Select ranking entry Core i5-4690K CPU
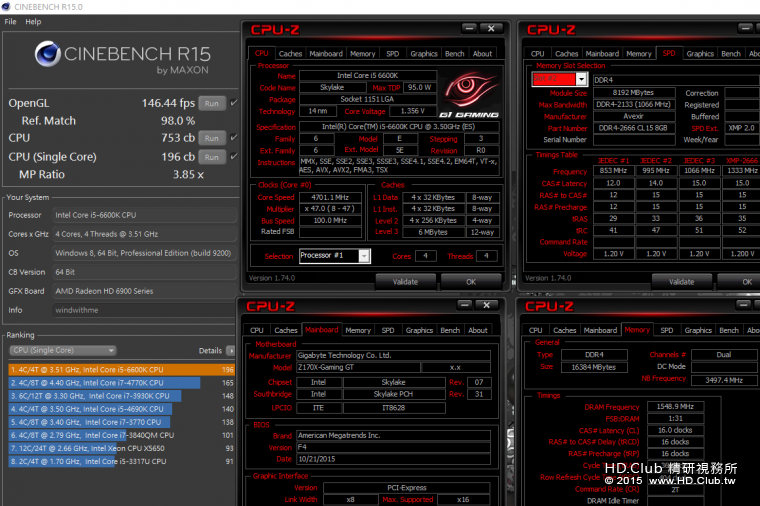The height and width of the screenshot is (506, 760). 122,409
